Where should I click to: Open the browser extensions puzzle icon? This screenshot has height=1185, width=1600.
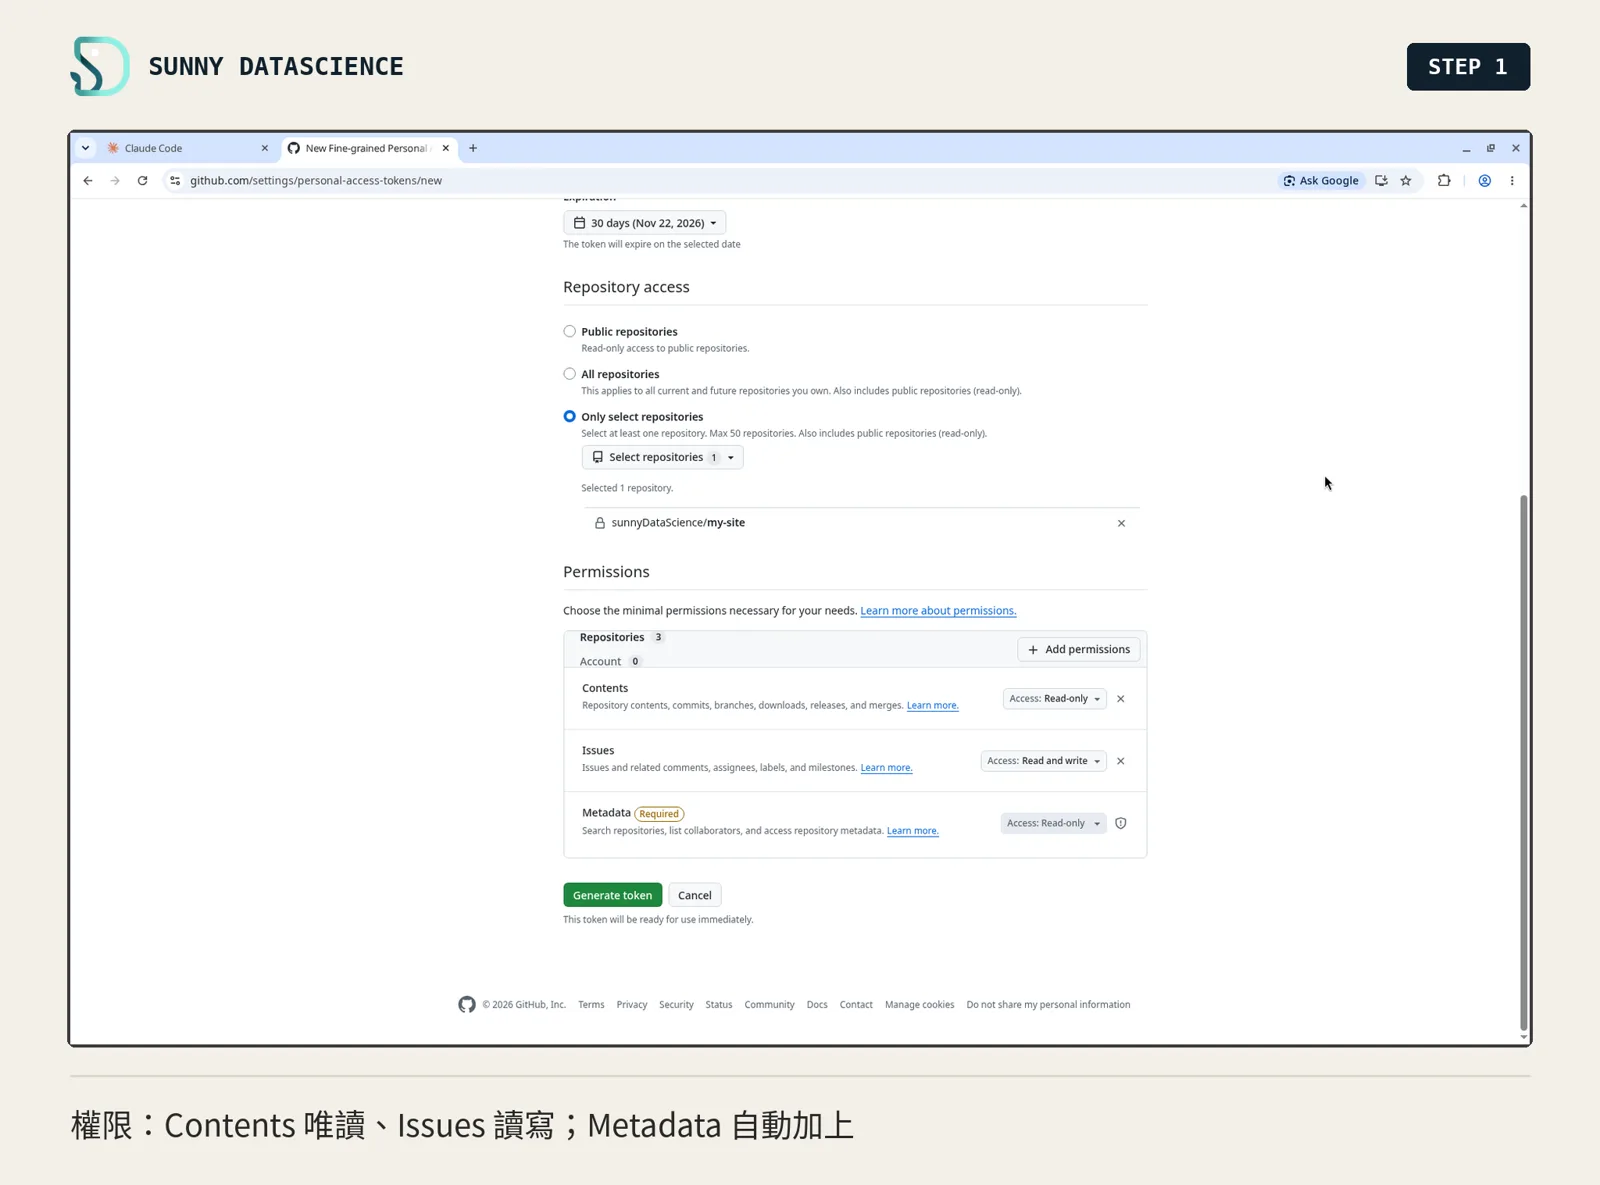click(1444, 181)
